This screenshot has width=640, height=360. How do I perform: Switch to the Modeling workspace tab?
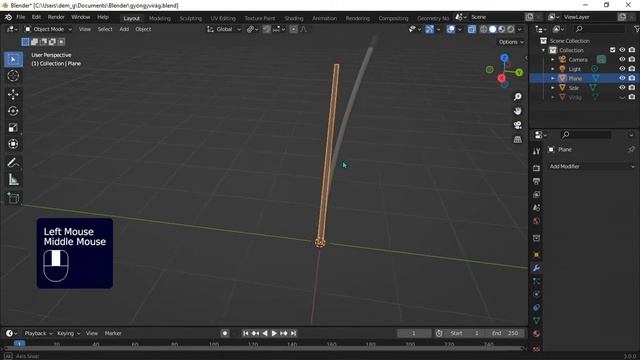[x=160, y=18]
